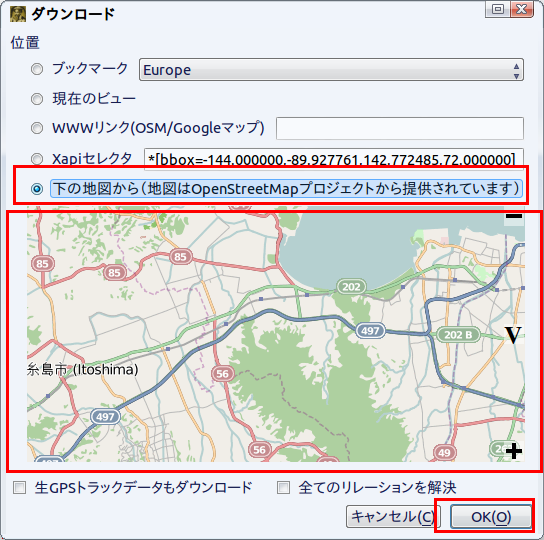
Task: Enable 生GPSトラックデータもダウンロード checkbox
Action: (19, 487)
